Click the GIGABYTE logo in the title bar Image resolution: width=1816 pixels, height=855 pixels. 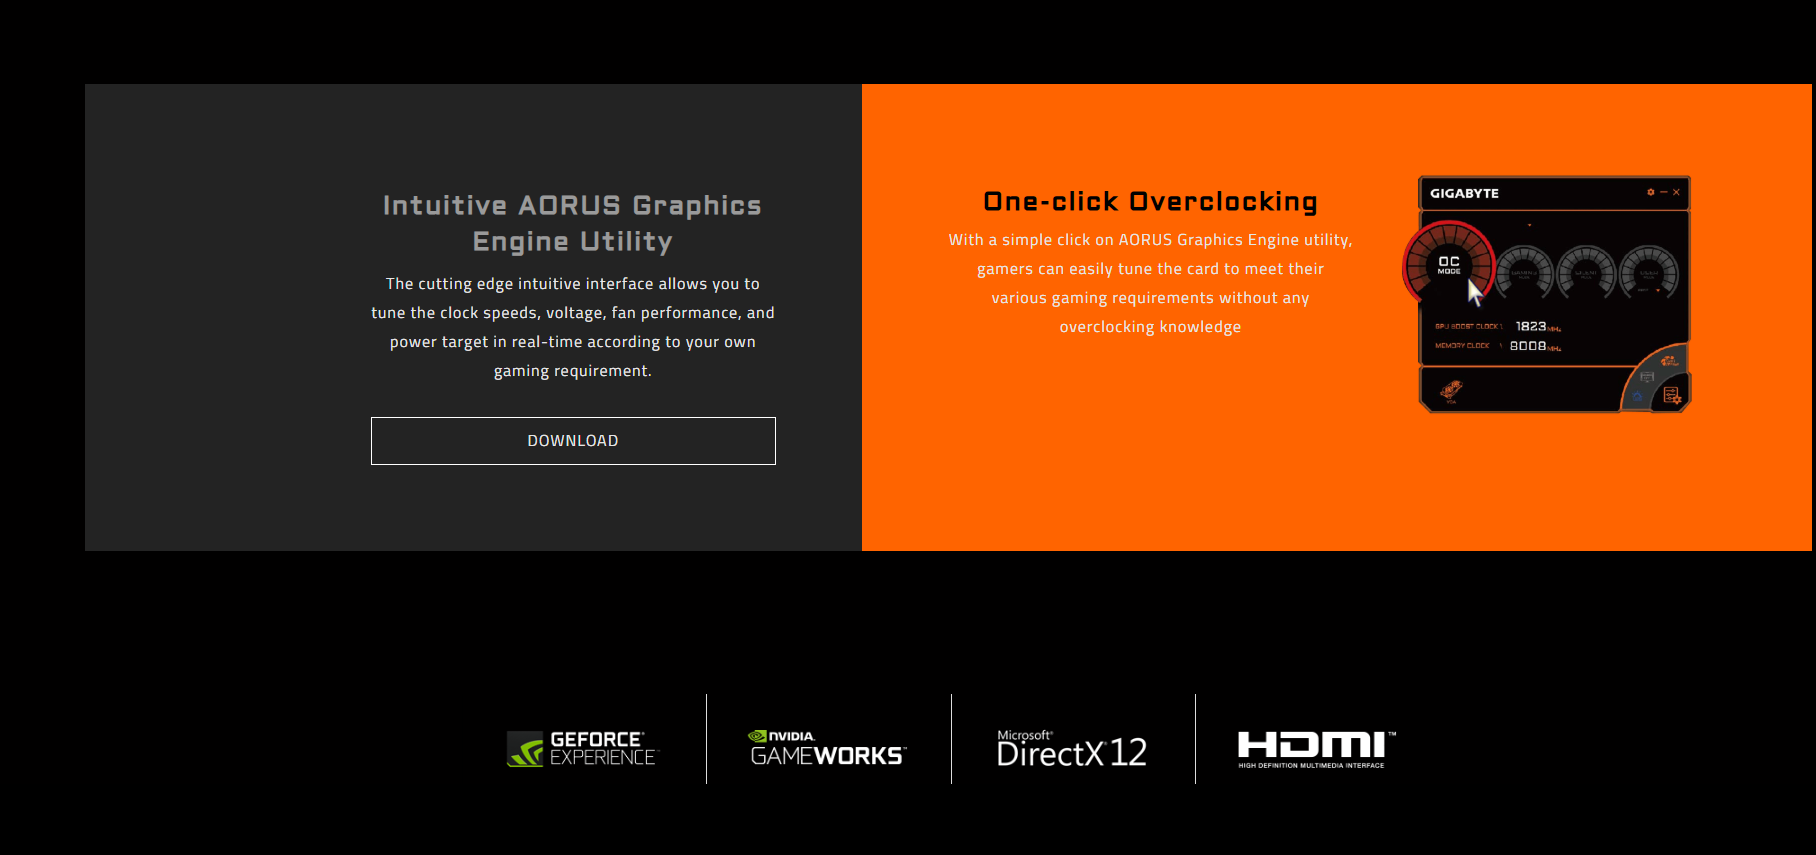pyautogui.click(x=1464, y=193)
